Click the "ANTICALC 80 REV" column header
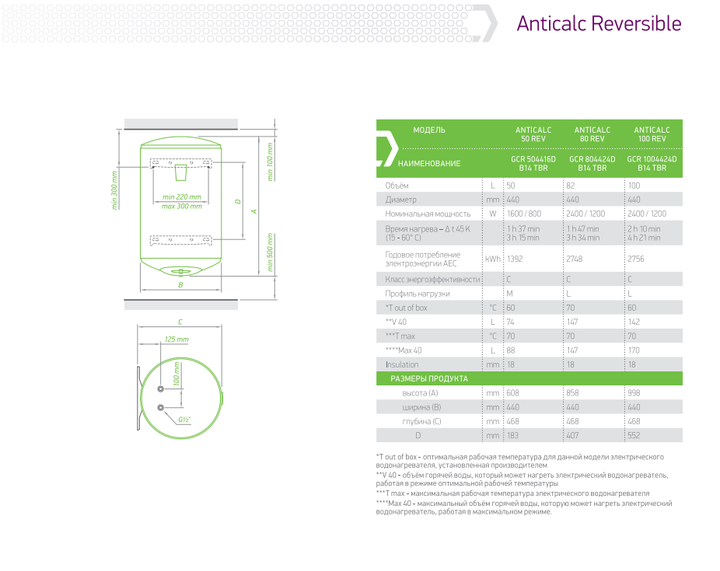 pyautogui.click(x=592, y=134)
